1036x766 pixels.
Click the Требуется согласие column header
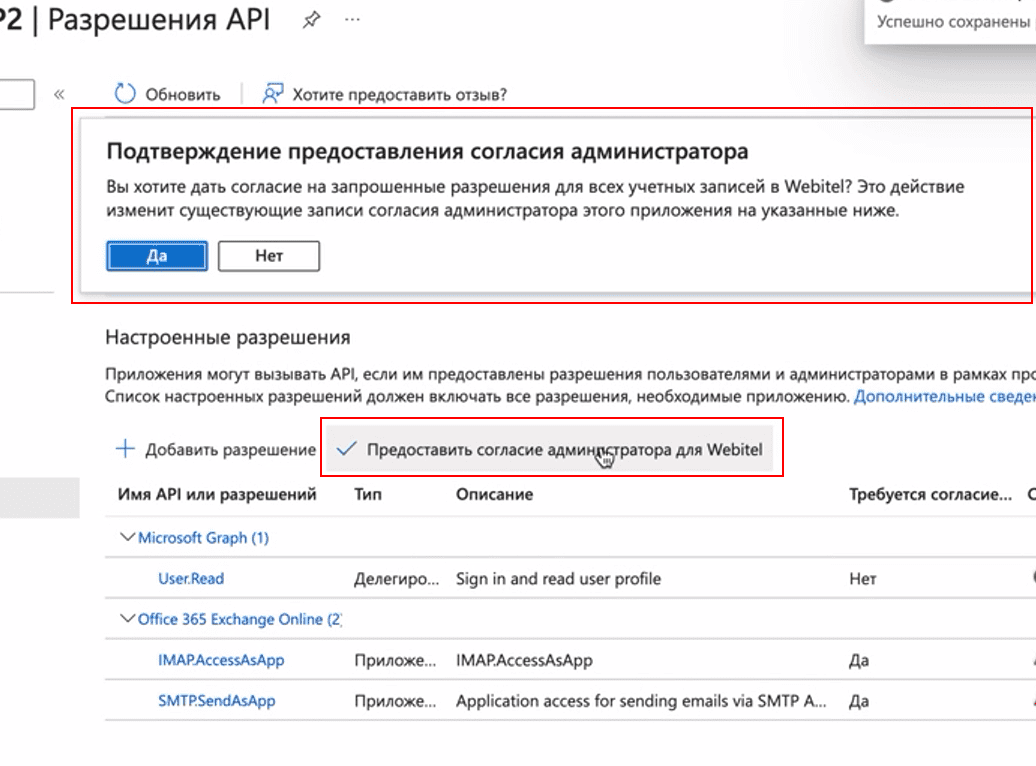[930, 494]
